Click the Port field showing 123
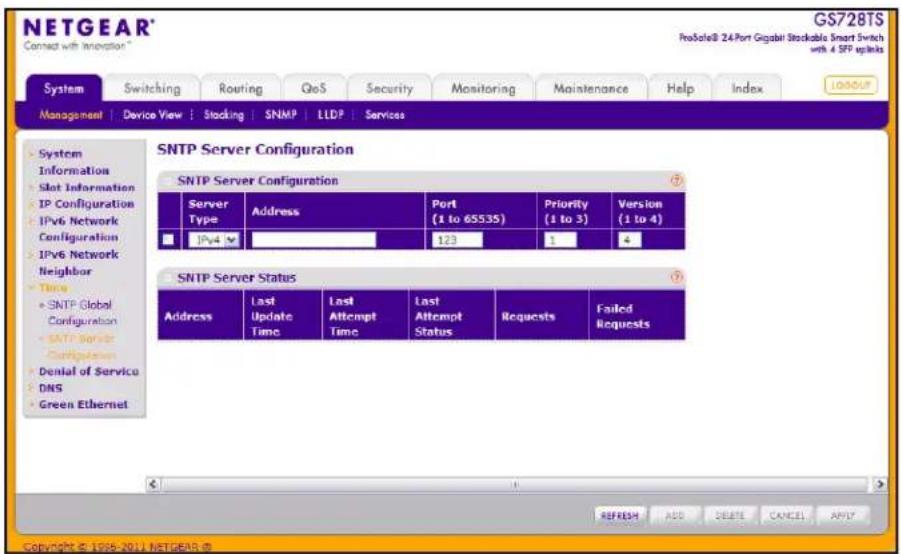Viewport: 901px width, 554px height. [457, 240]
